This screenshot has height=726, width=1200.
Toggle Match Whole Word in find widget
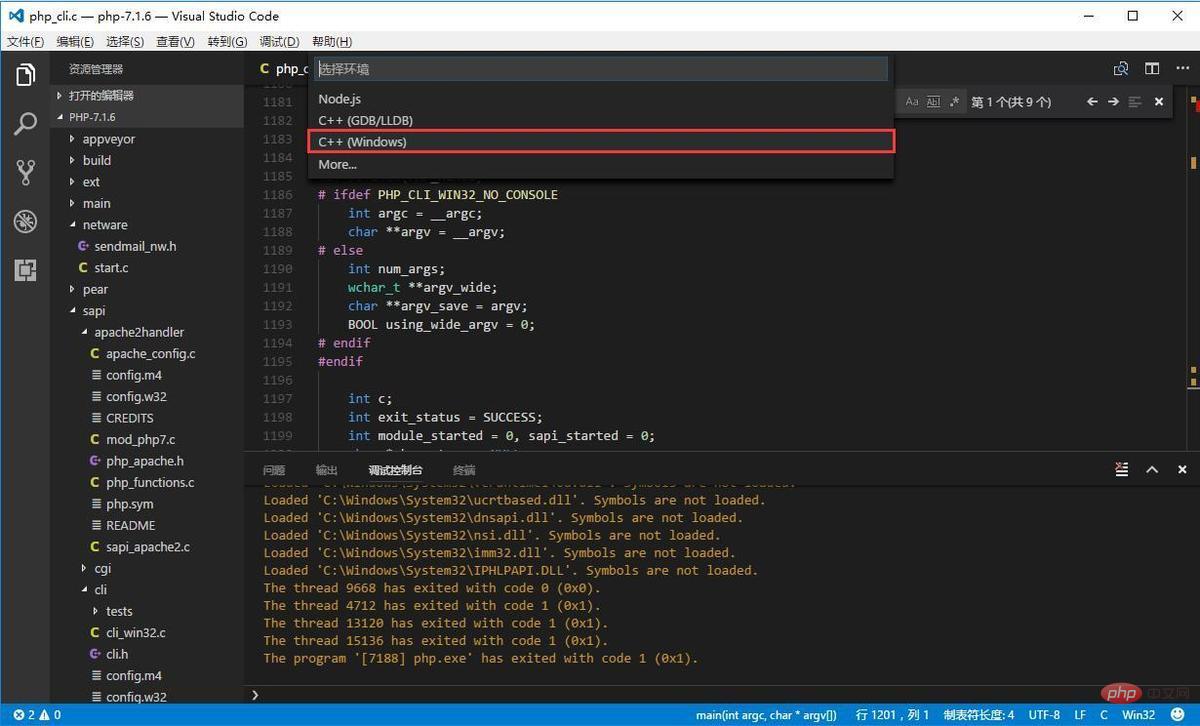click(933, 101)
